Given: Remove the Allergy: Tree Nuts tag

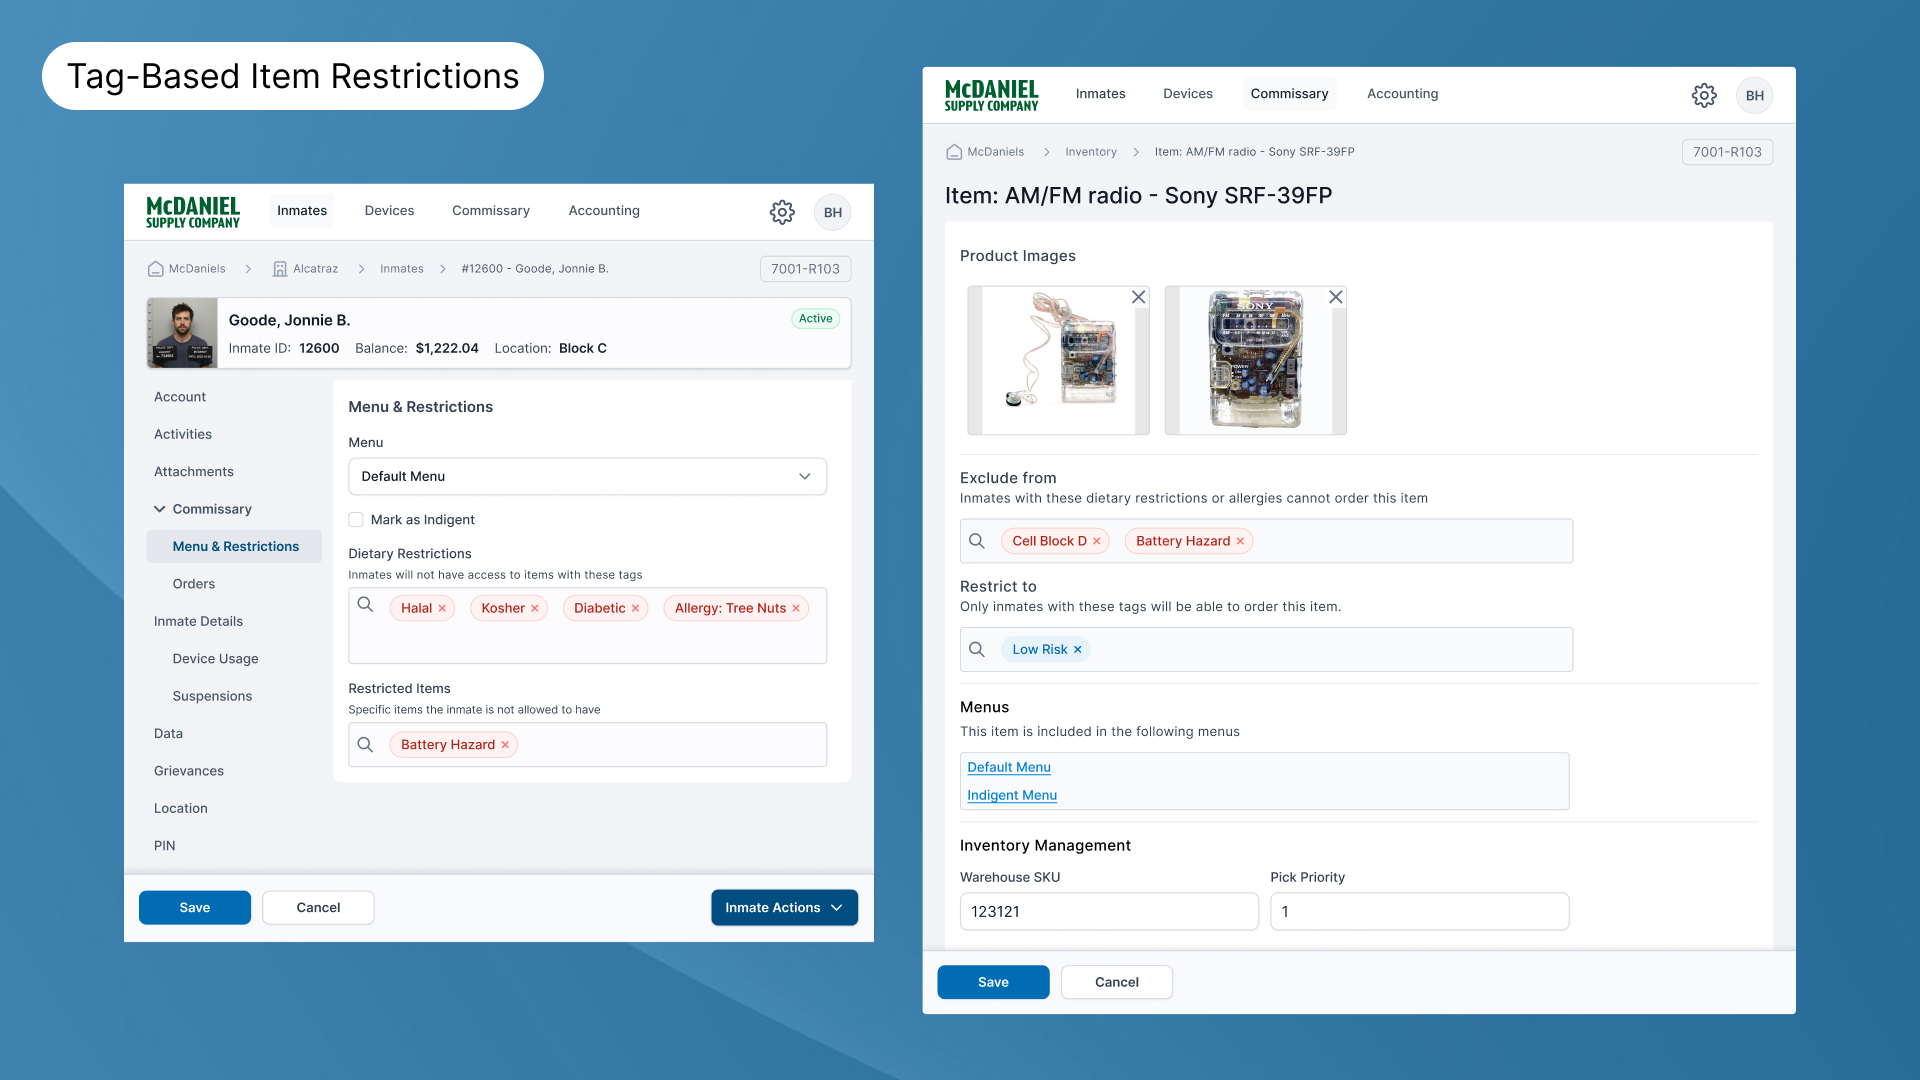Looking at the screenshot, I should 796,608.
